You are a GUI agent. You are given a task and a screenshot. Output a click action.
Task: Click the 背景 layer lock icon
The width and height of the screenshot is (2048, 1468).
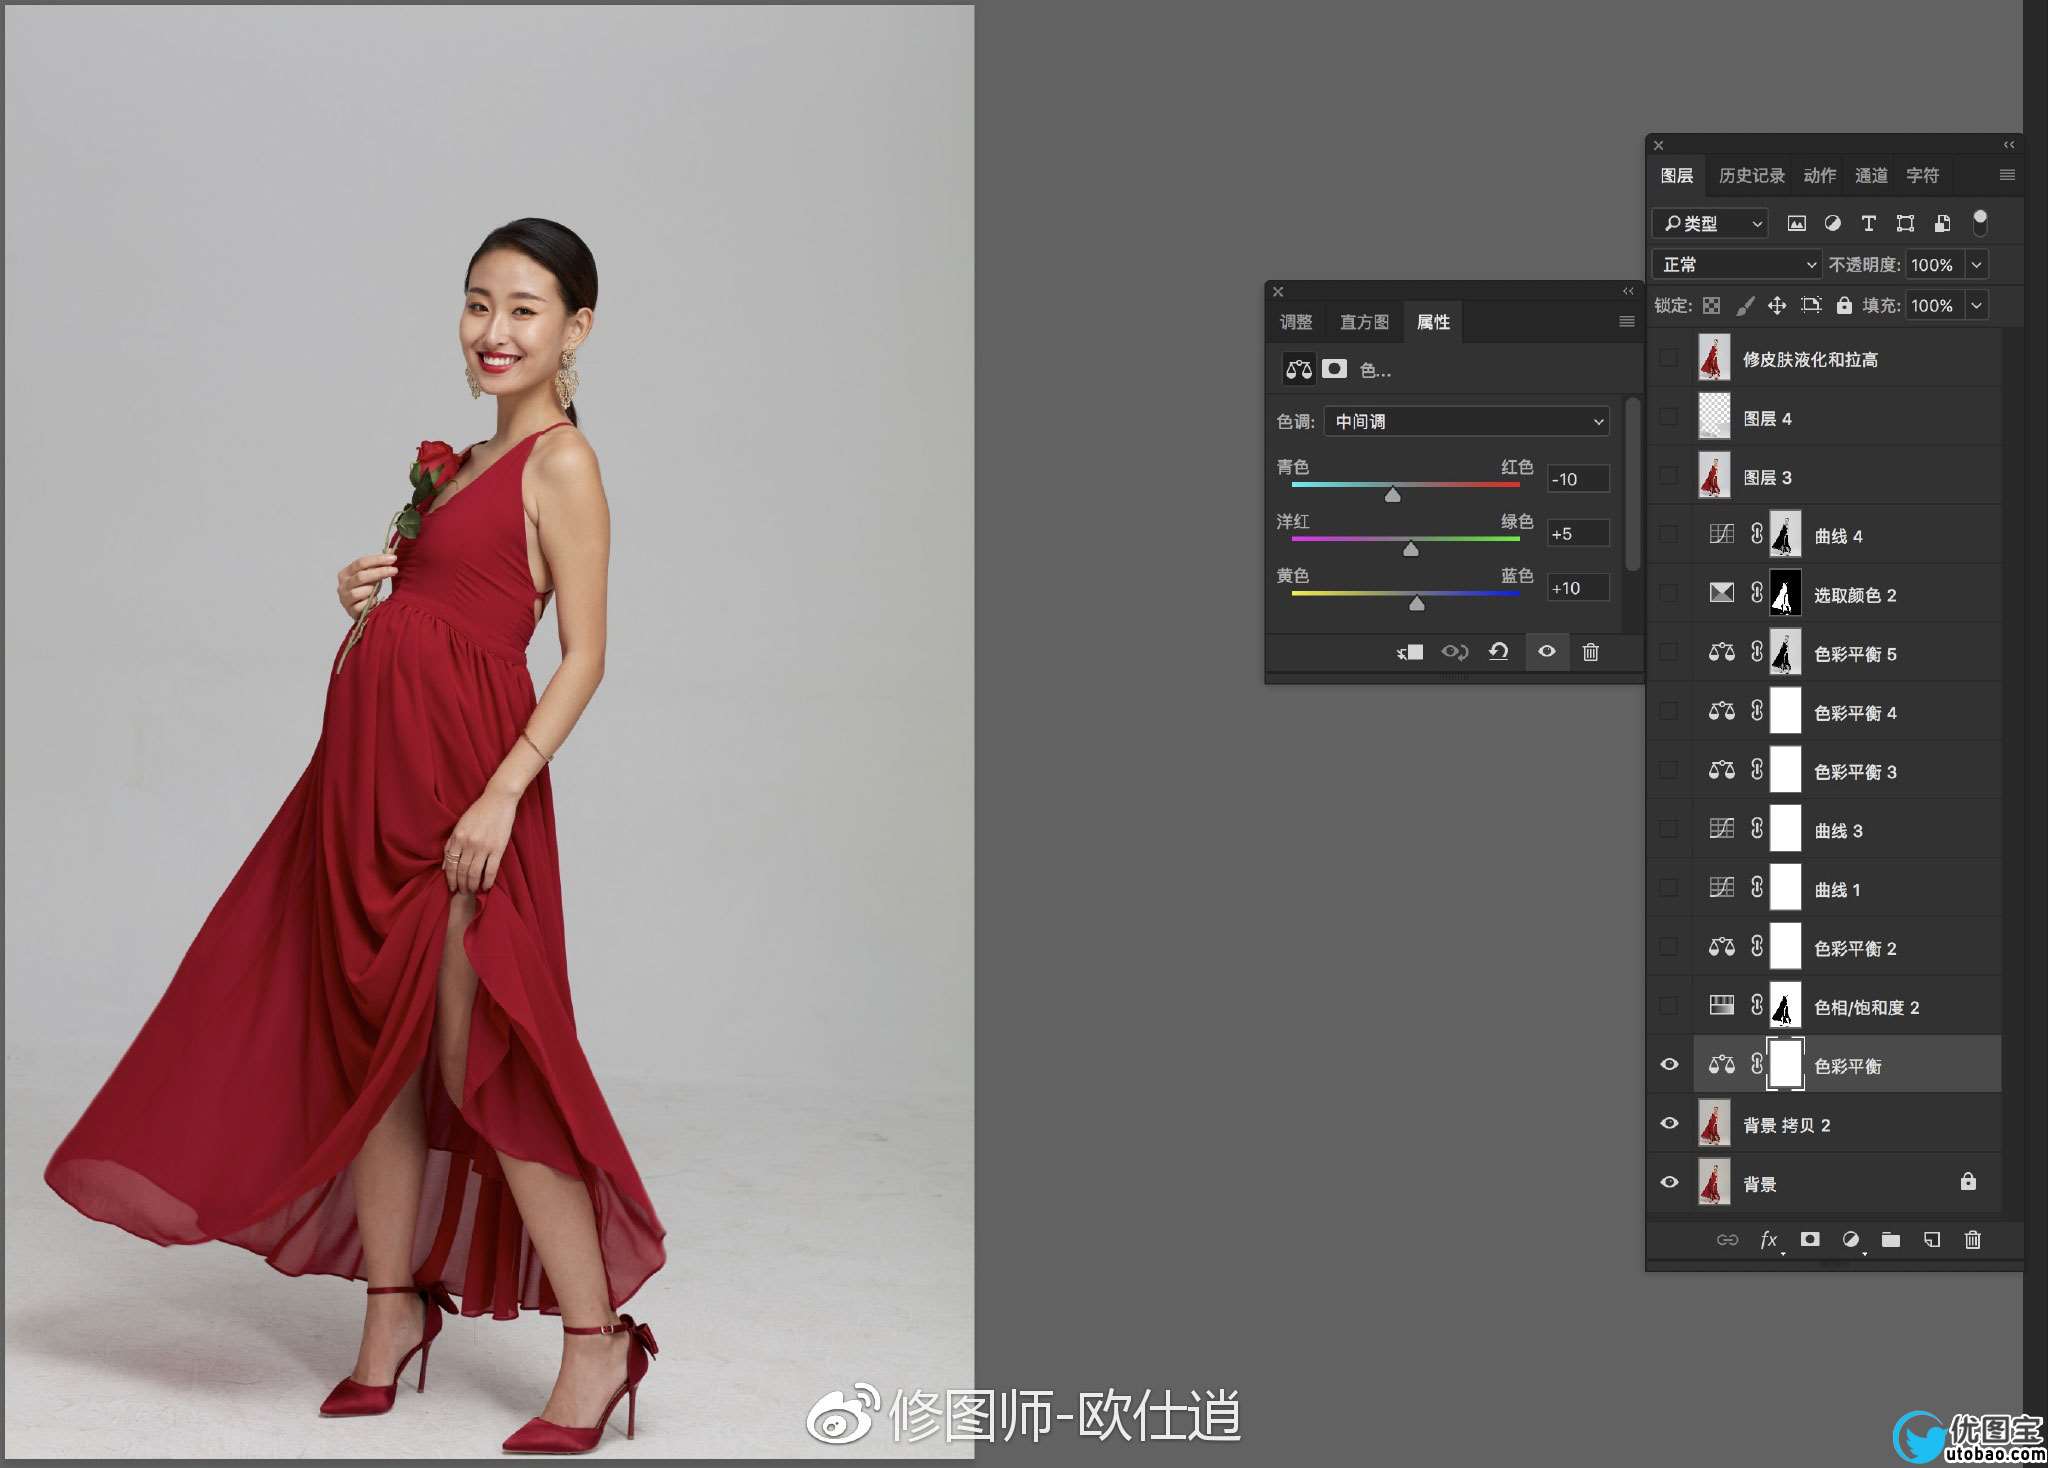(x=1968, y=1182)
